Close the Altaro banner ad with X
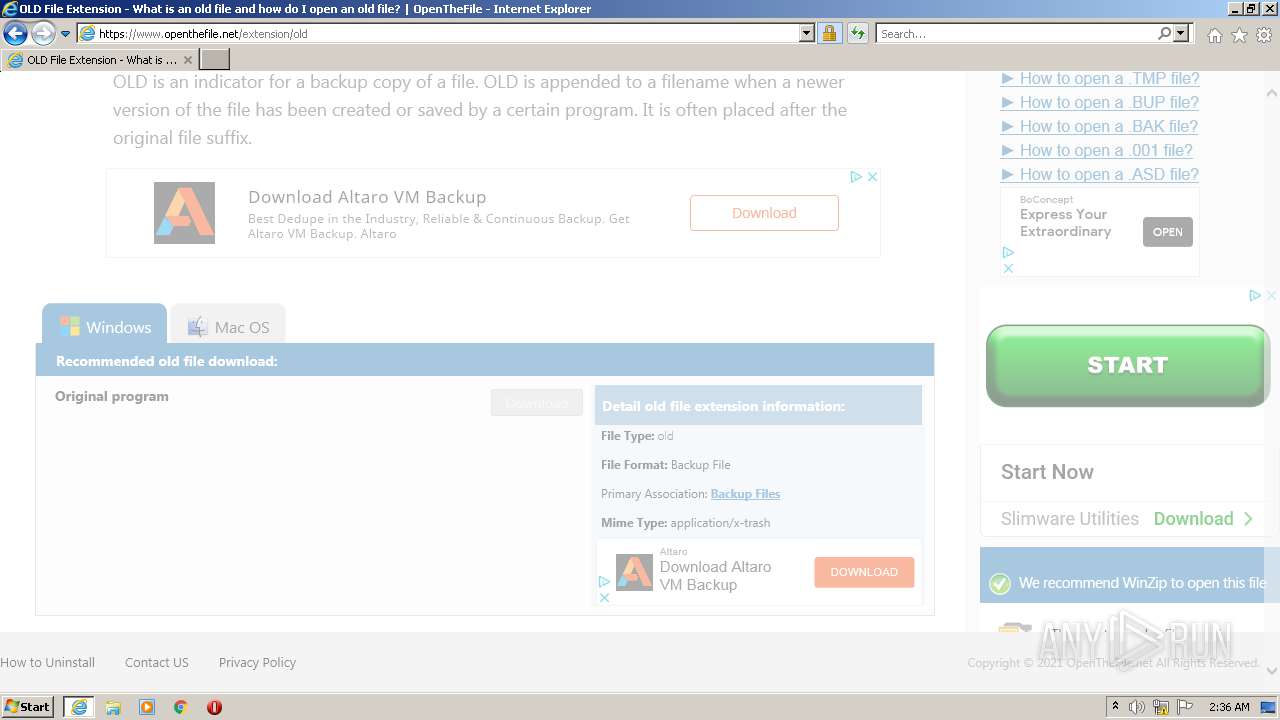The width and height of the screenshot is (1280, 720). 872,177
